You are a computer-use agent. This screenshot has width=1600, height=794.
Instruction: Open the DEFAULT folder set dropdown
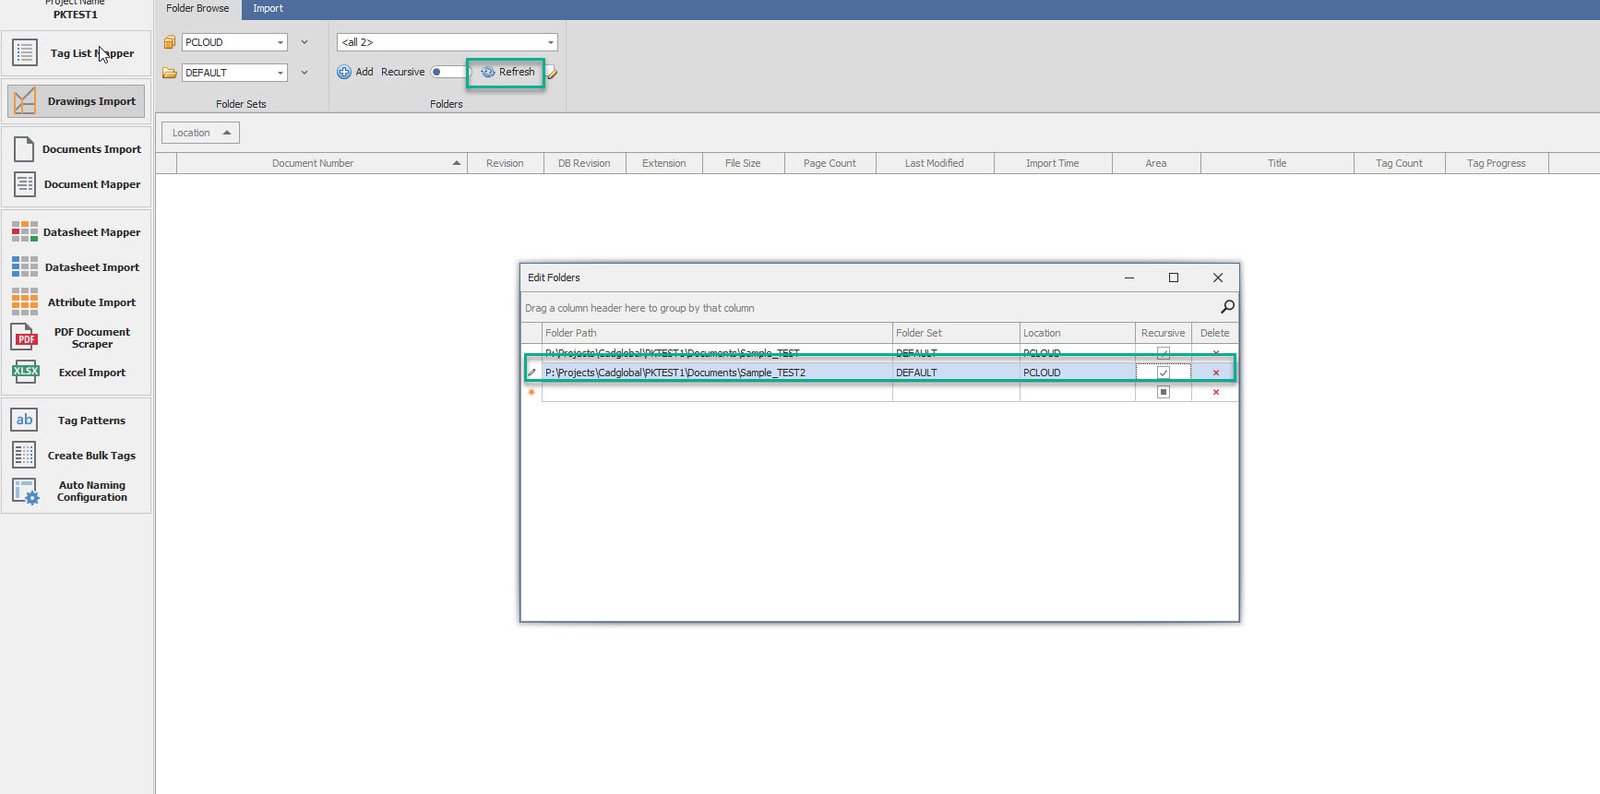(280, 73)
